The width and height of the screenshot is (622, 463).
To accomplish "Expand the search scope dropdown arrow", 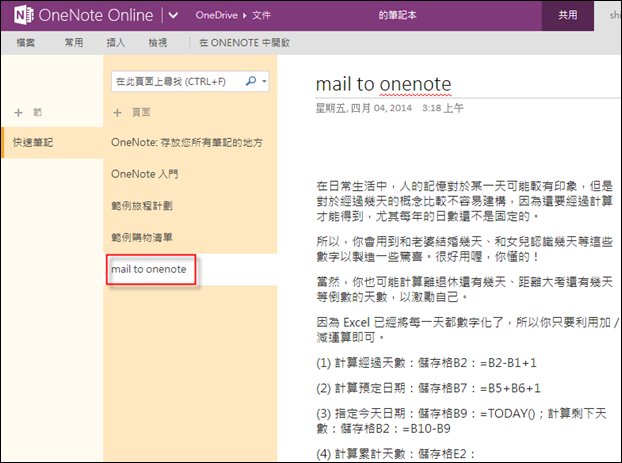I will [264, 81].
